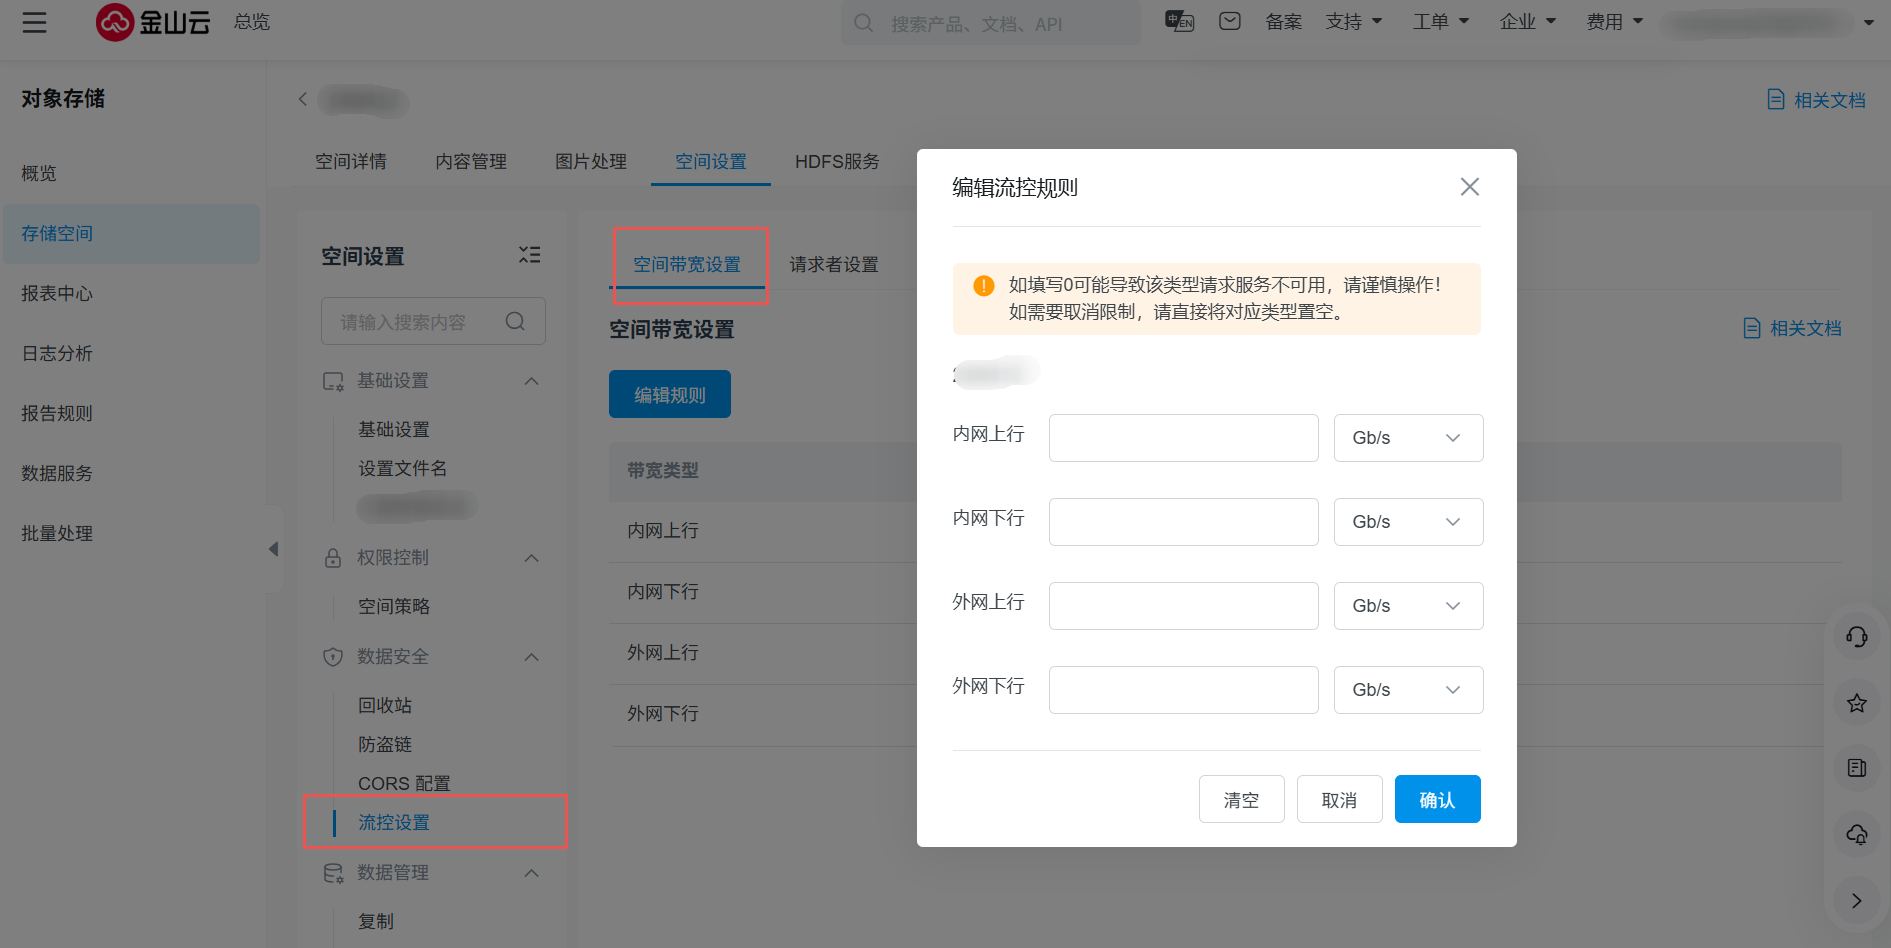Click the star favorites icon on right
The height and width of the screenshot is (948, 1891).
(x=1856, y=703)
